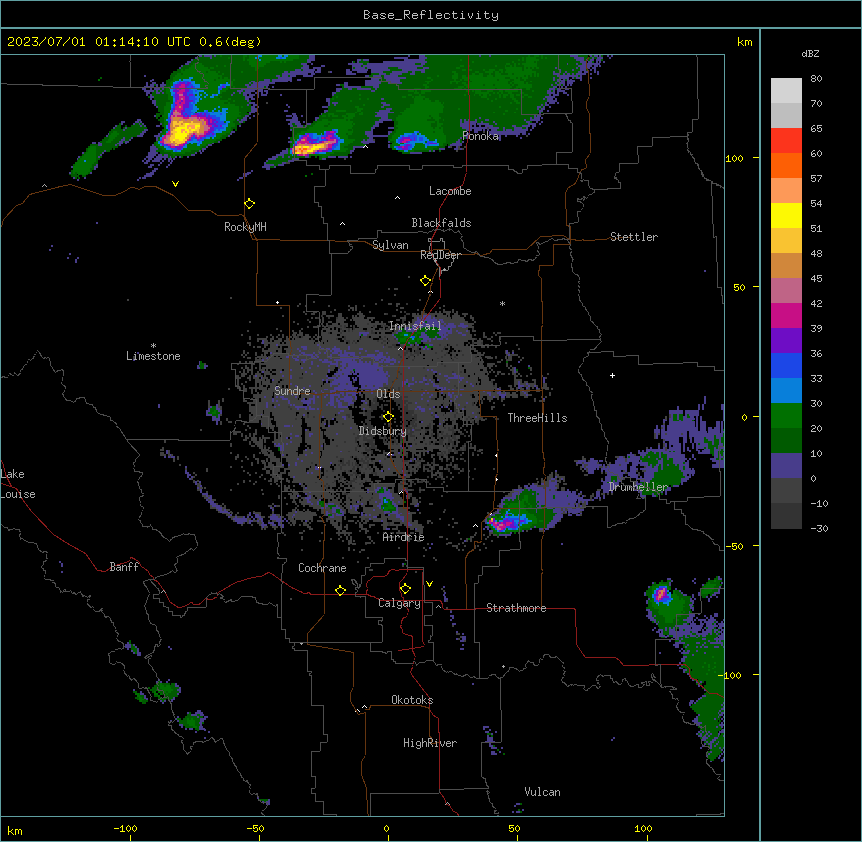The height and width of the screenshot is (842, 862).
Task: Click the Cochrane label
Action: click(322, 568)
